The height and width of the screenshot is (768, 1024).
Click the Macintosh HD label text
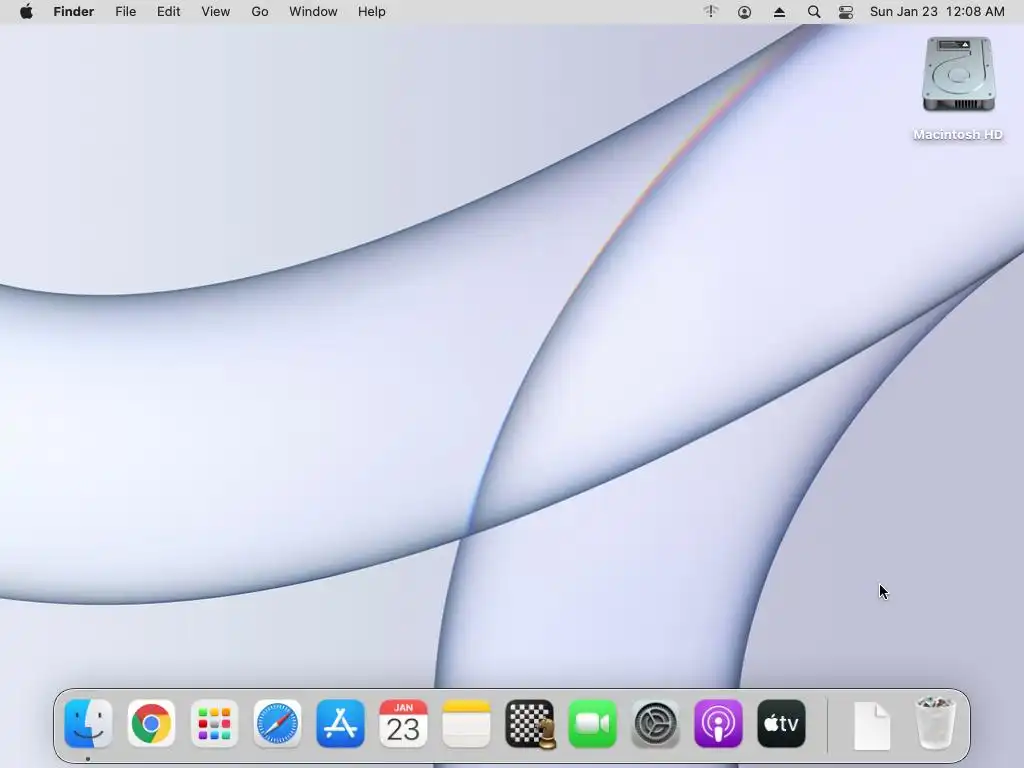click(x=958, y=135)
